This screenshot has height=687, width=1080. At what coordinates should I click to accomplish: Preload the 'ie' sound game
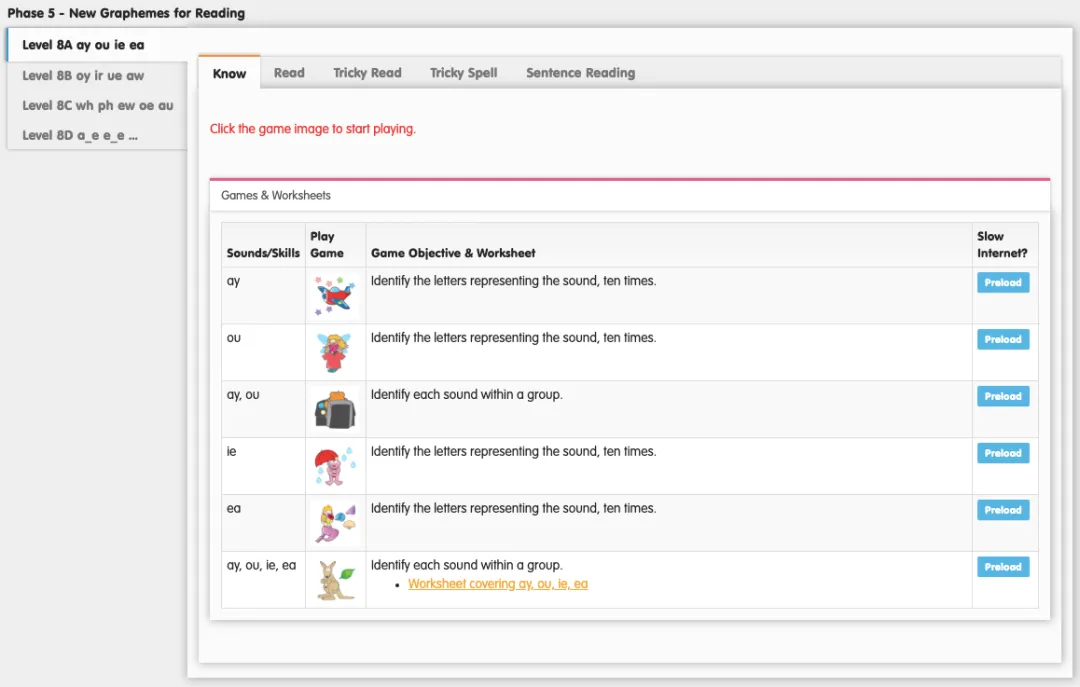(x=1002, y=454)
